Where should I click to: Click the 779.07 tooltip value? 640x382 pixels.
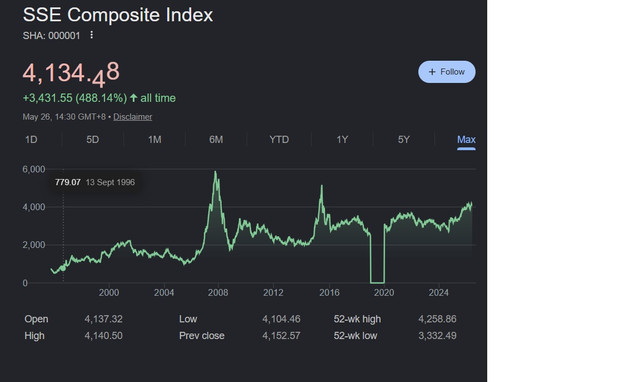pos(68,182)
